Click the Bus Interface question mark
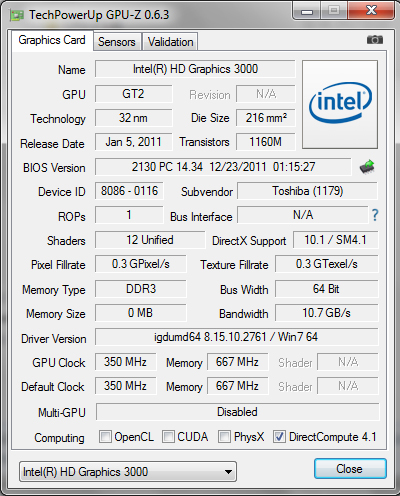 point(375,215)
